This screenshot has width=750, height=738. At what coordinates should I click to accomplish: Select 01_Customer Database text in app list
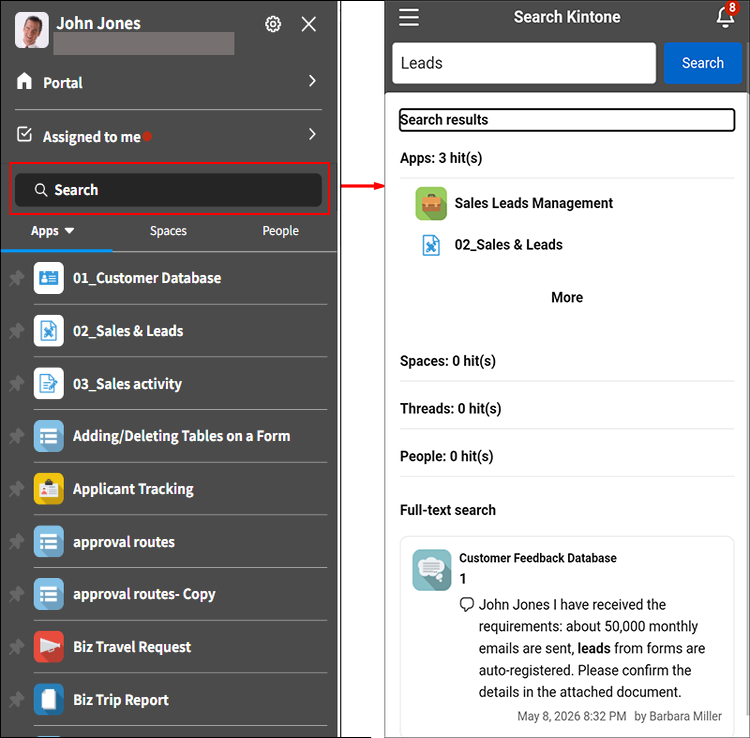(x=147, y=278)
